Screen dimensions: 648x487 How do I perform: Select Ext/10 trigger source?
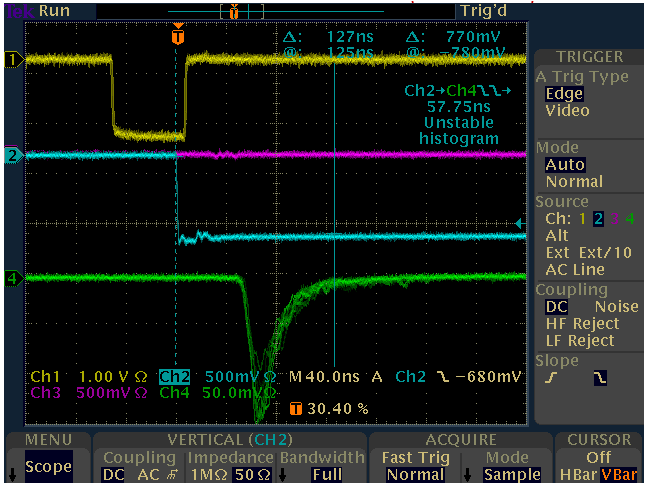point(605,253)
